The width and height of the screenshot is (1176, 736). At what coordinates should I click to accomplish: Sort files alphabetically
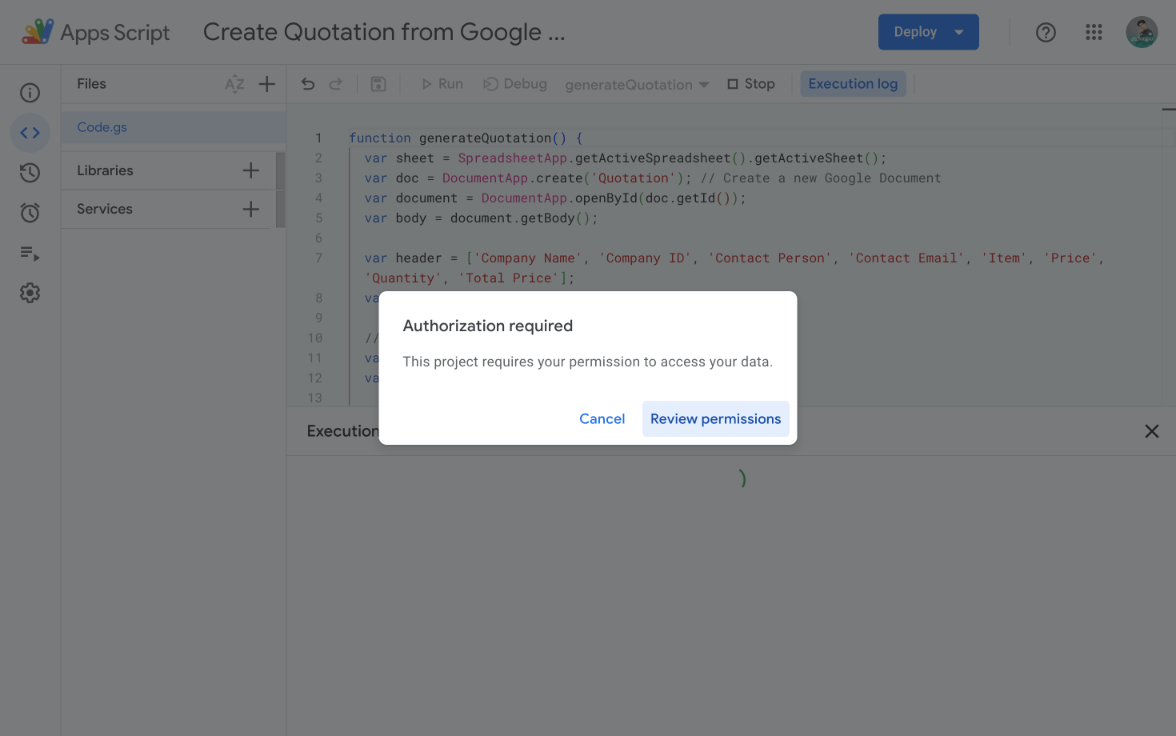[234, 84]
